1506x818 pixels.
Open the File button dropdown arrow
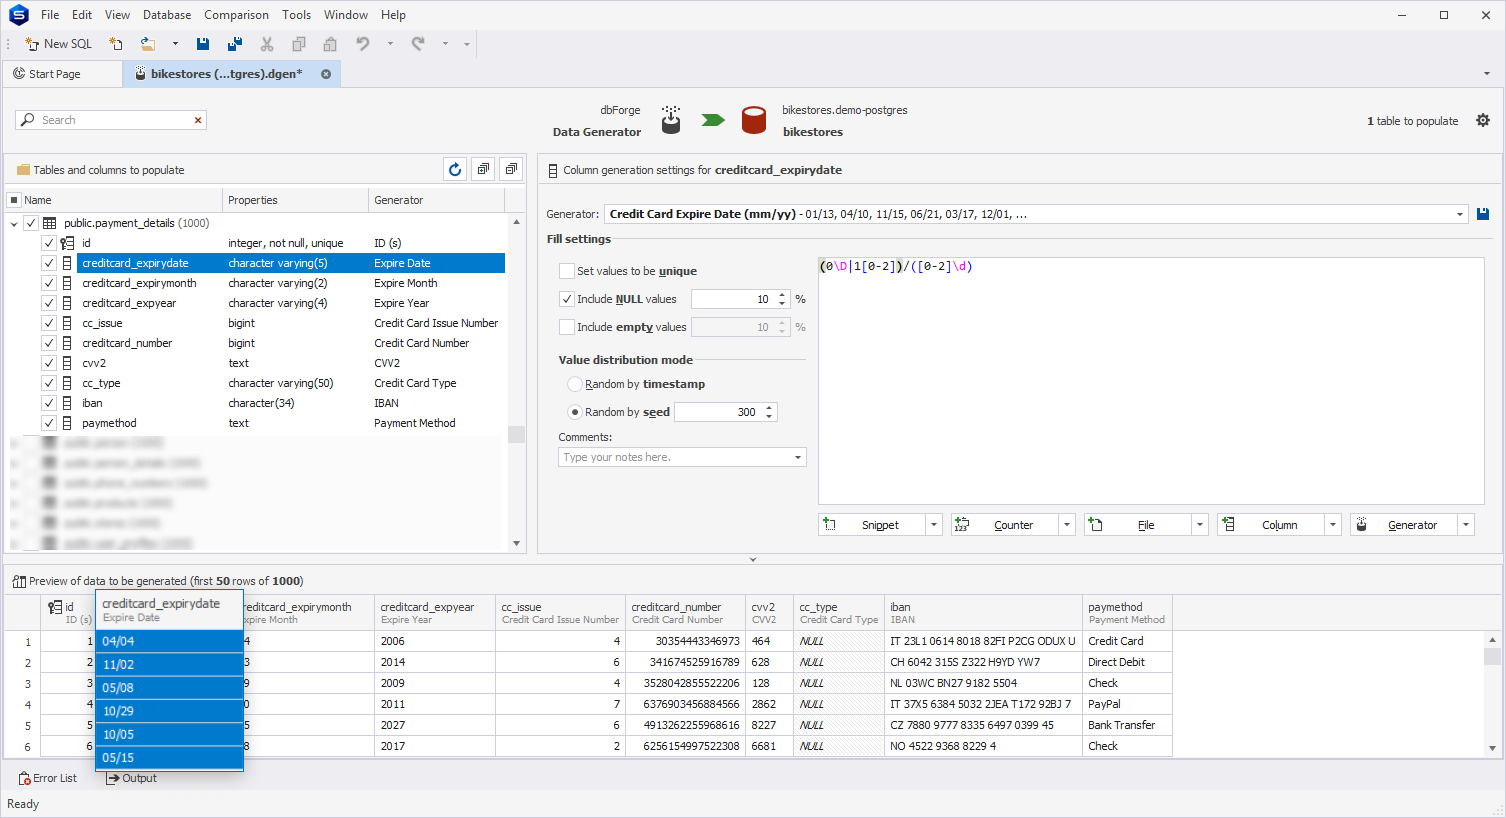pos(1200,525)
